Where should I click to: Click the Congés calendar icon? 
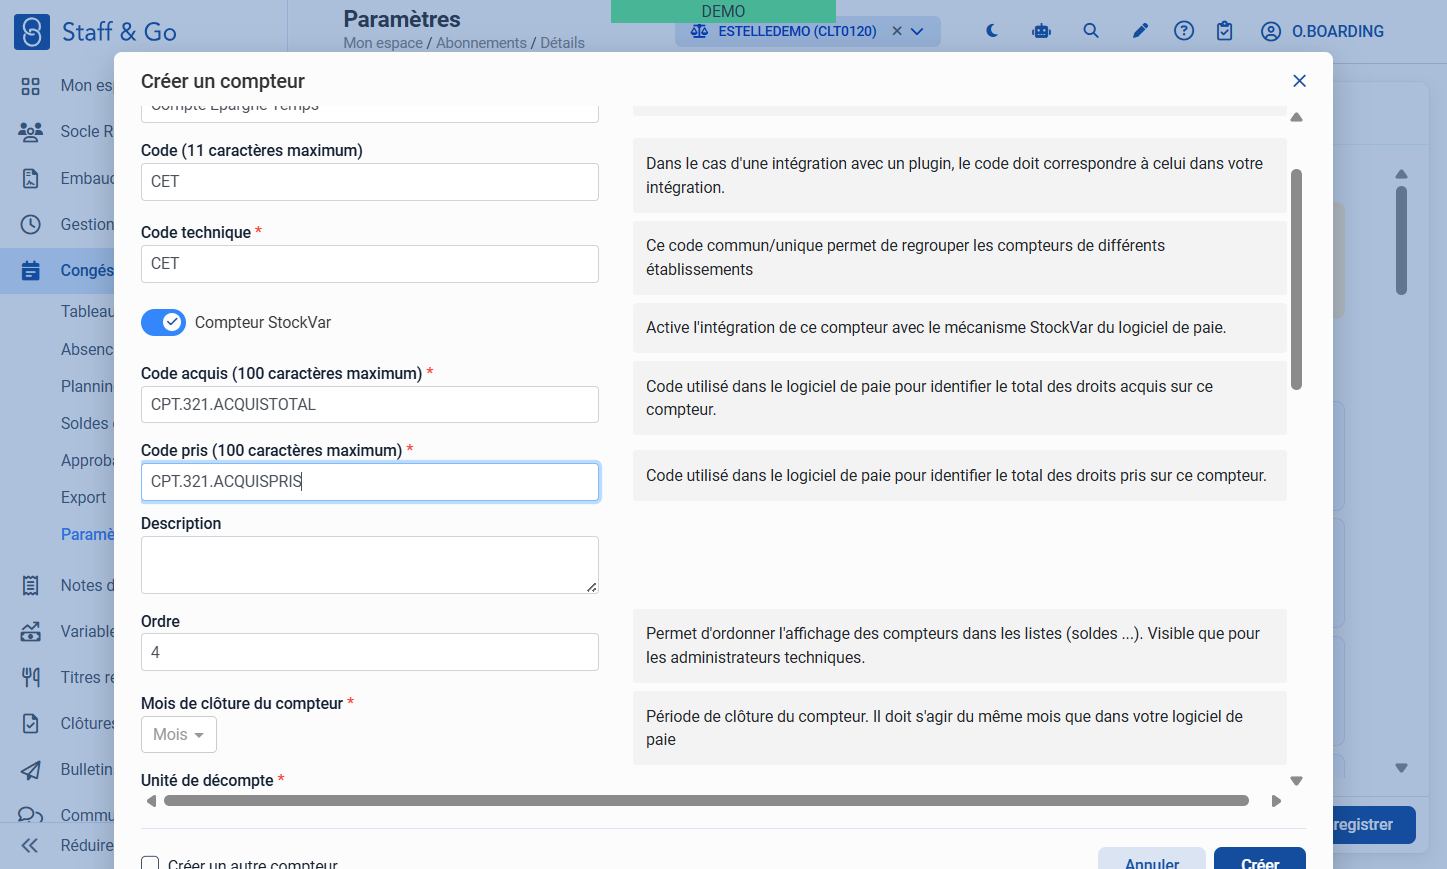coord(31,270)
